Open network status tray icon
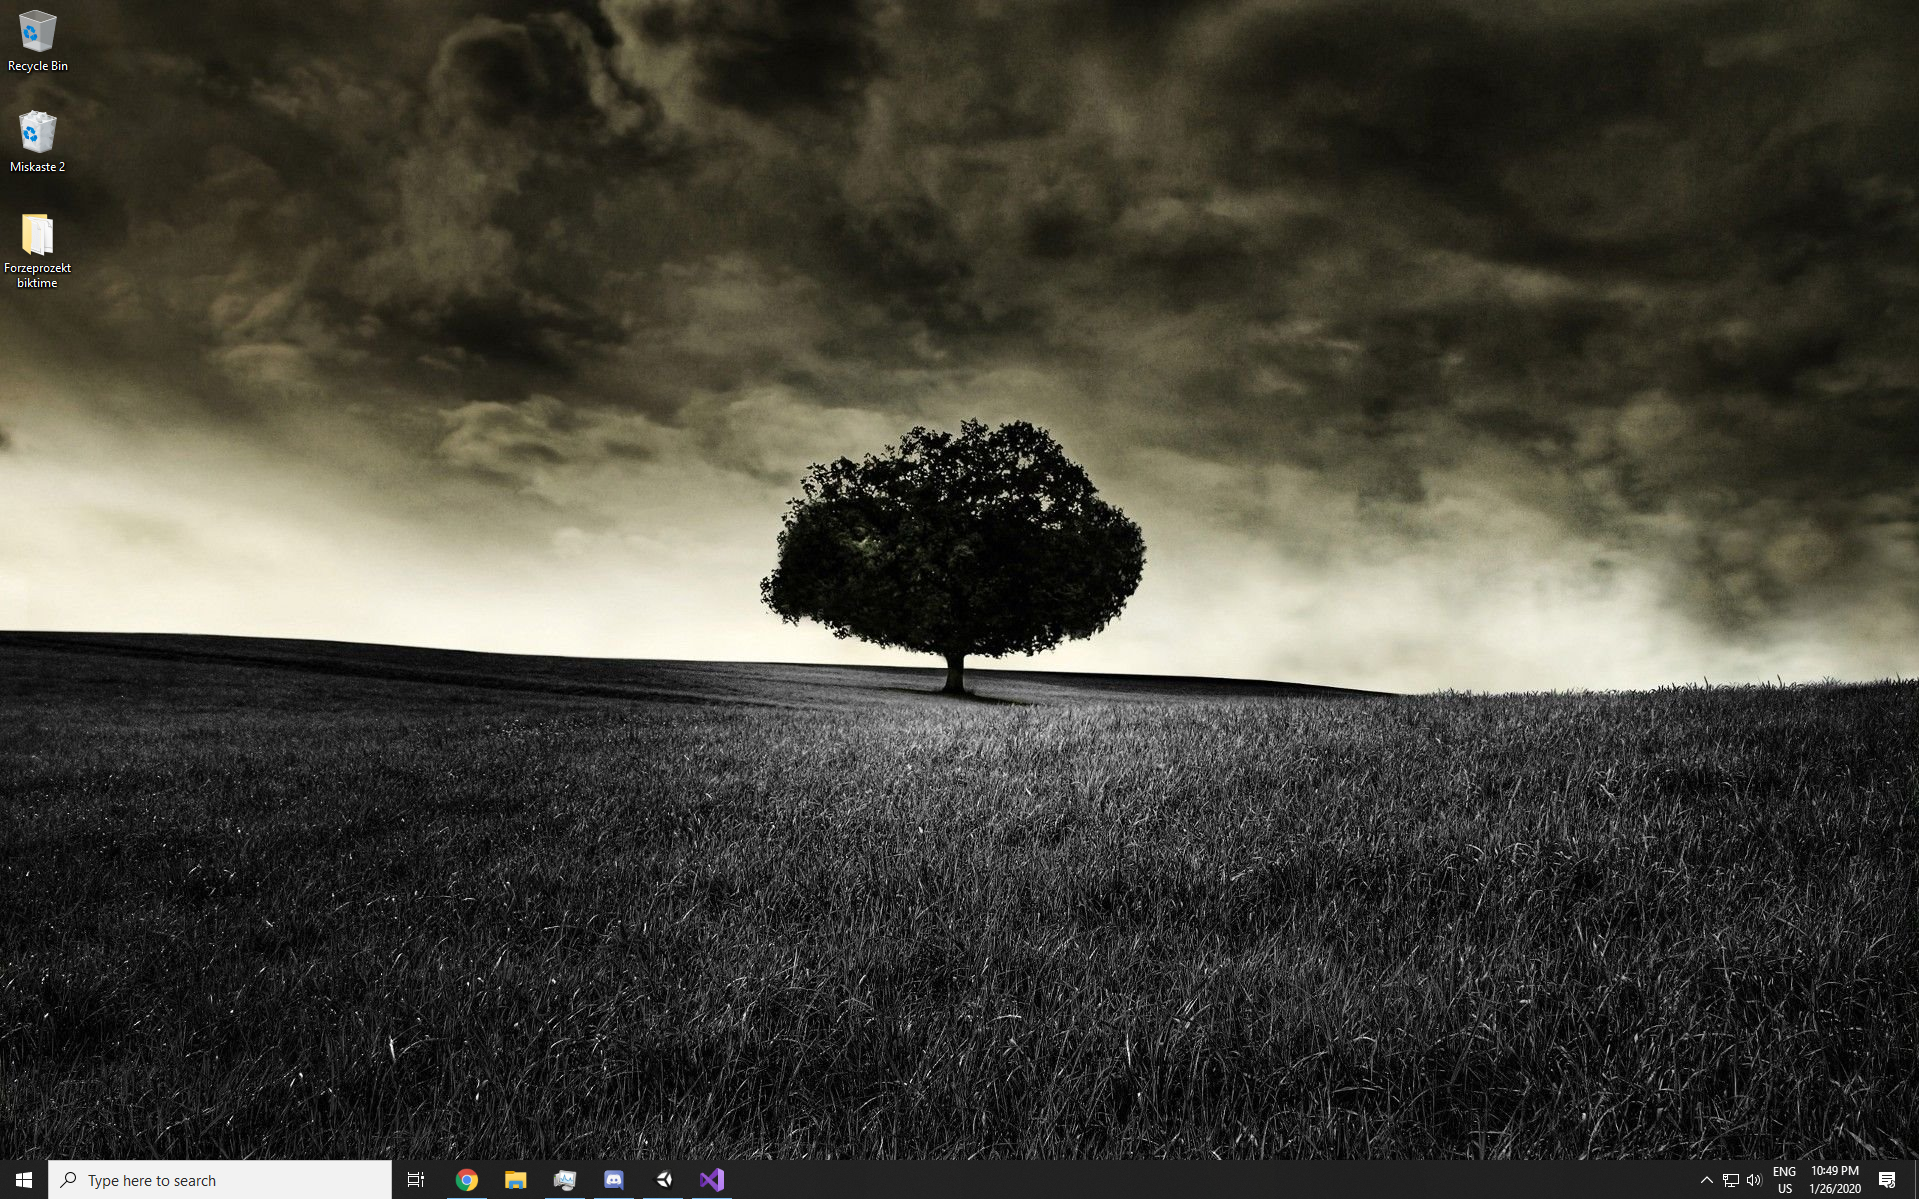This screenshot has height=1199, width=1919. [x=1730, y=1180]
